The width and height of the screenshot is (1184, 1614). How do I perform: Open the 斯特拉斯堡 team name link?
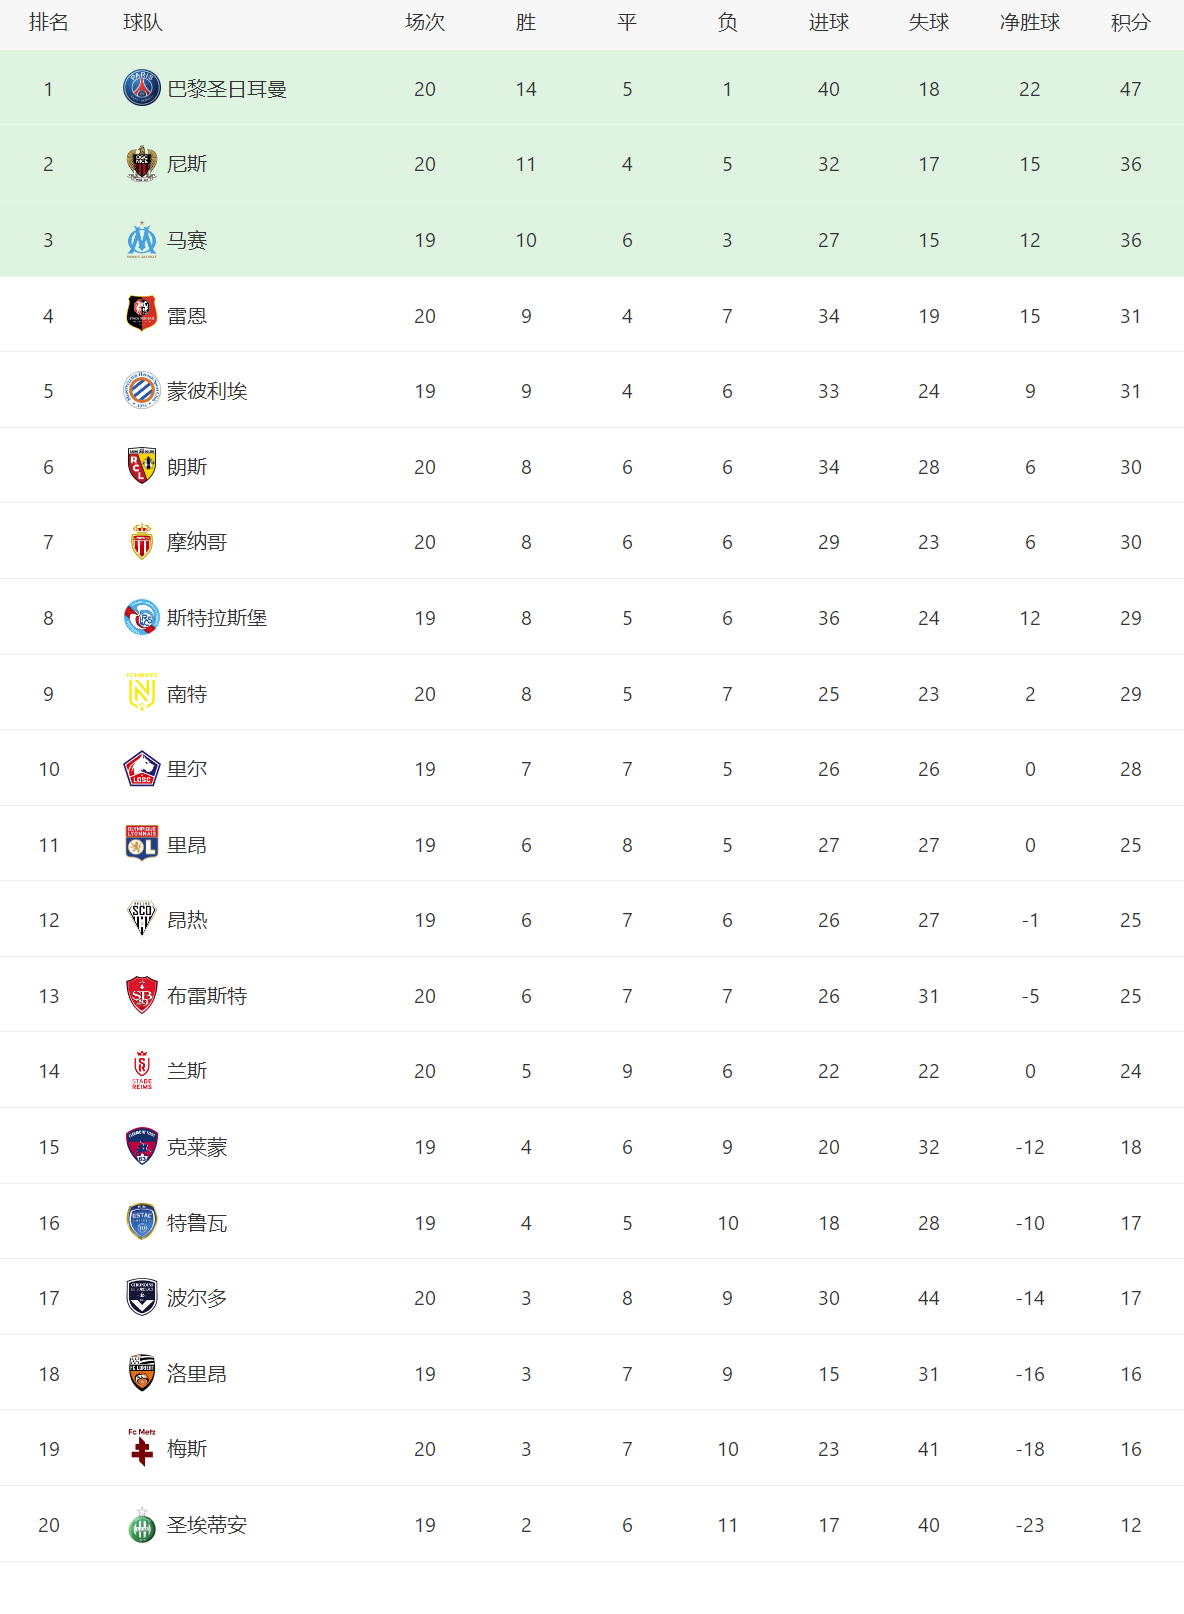217,618
